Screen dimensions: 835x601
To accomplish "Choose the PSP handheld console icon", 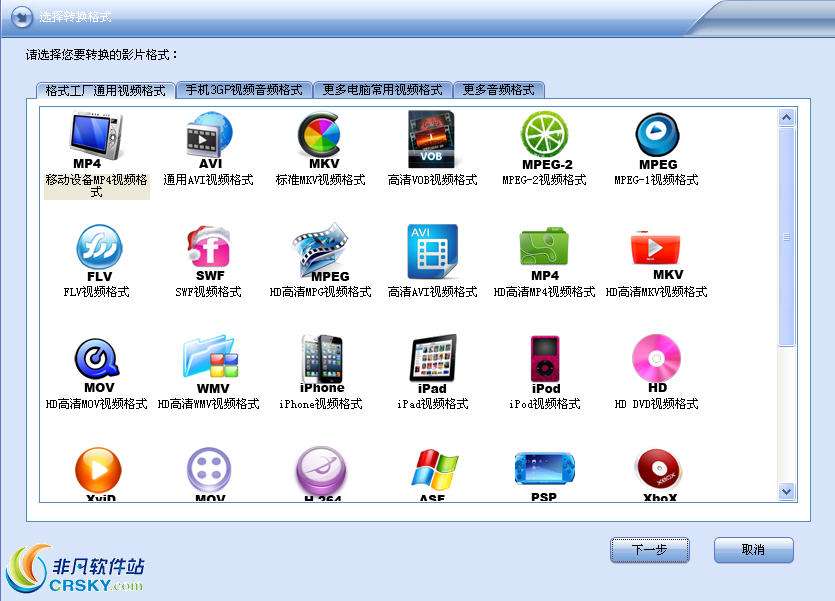I will 544,476.
